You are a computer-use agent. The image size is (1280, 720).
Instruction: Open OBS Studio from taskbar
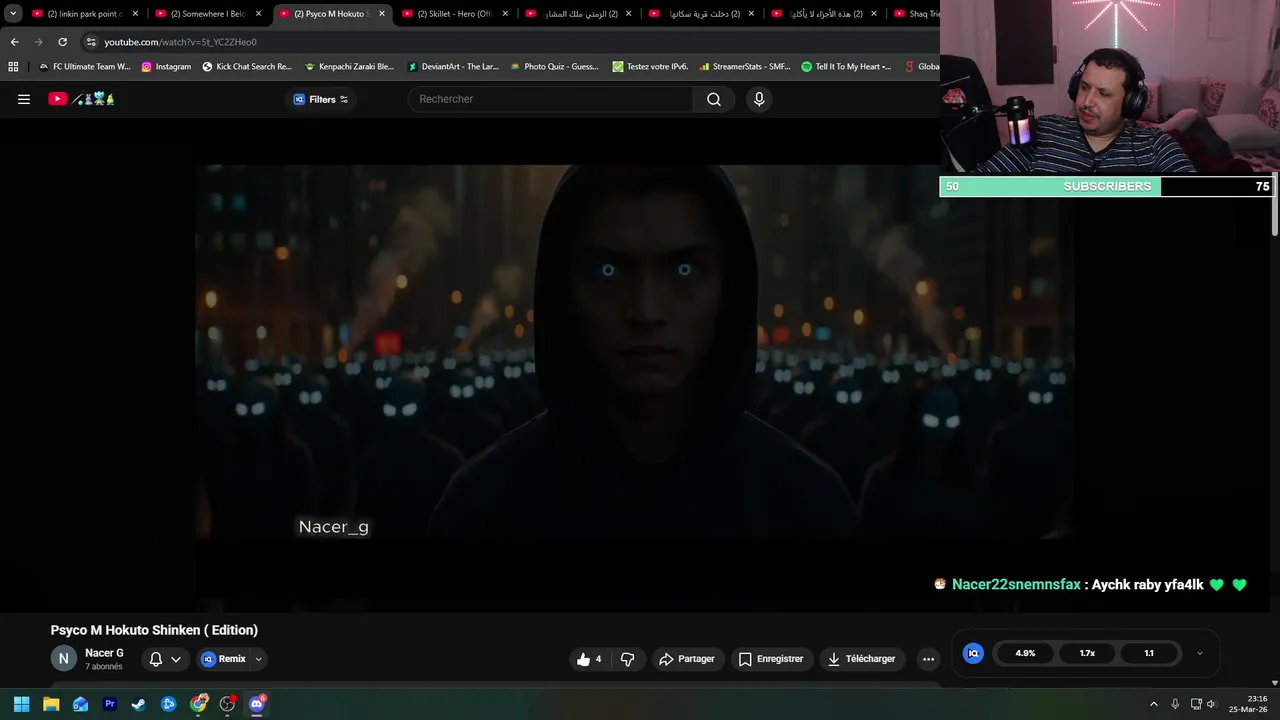(227, 704)
